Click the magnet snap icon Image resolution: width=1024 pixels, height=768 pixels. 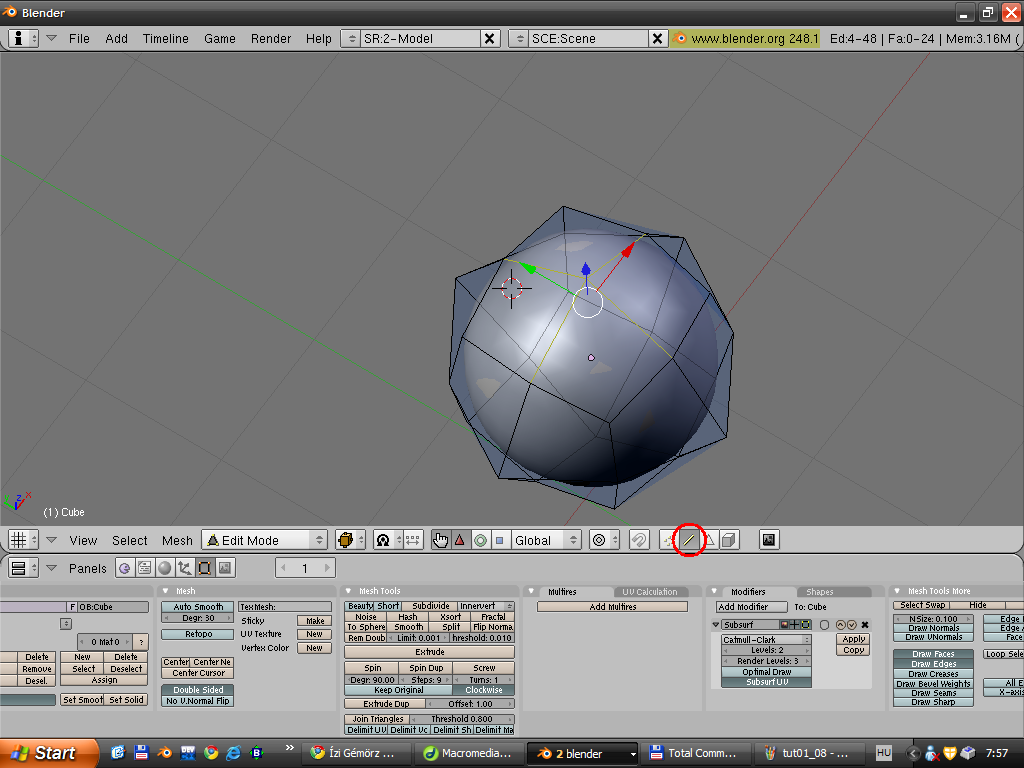click(x=638, y=540)
